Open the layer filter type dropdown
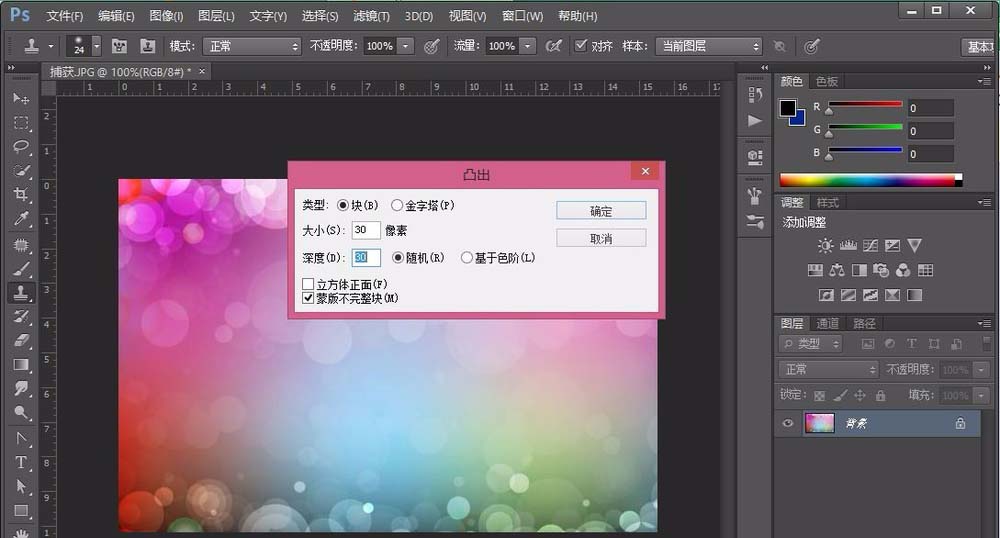The height and width of the screenshot is (538, 1000). (811, 344)
